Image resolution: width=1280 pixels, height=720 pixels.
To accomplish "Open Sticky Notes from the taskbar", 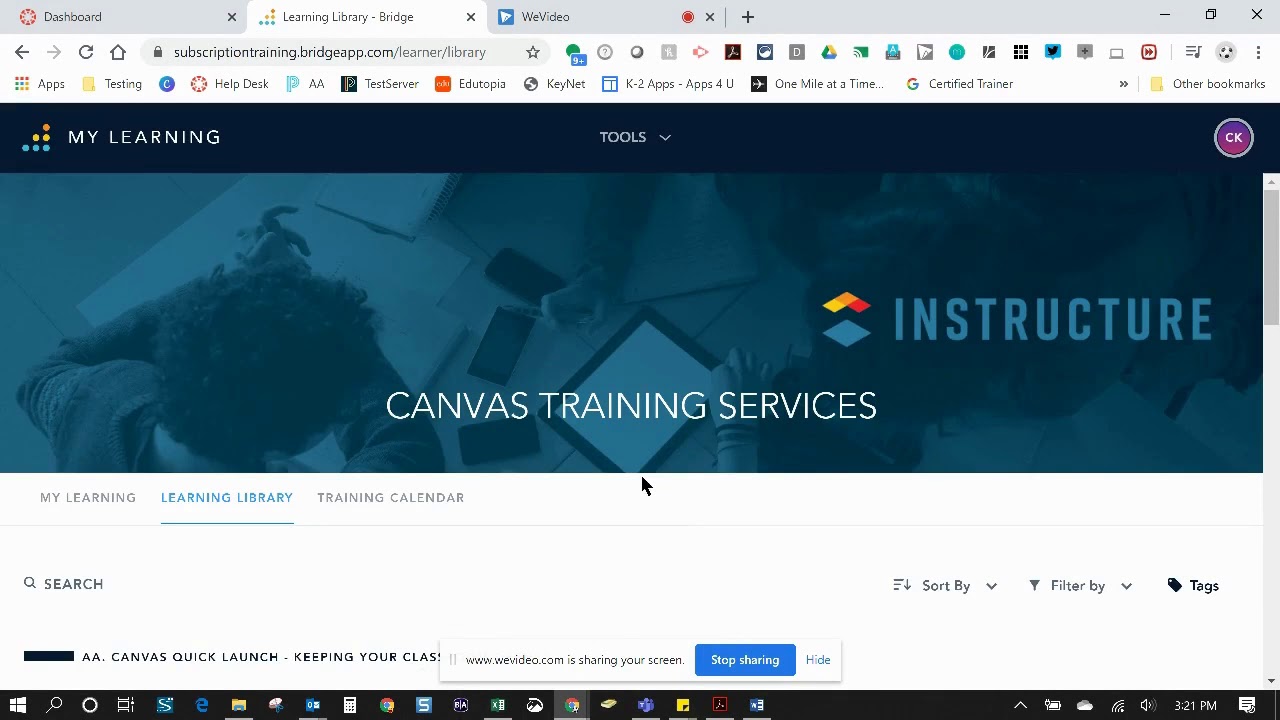I will (683, 705).
